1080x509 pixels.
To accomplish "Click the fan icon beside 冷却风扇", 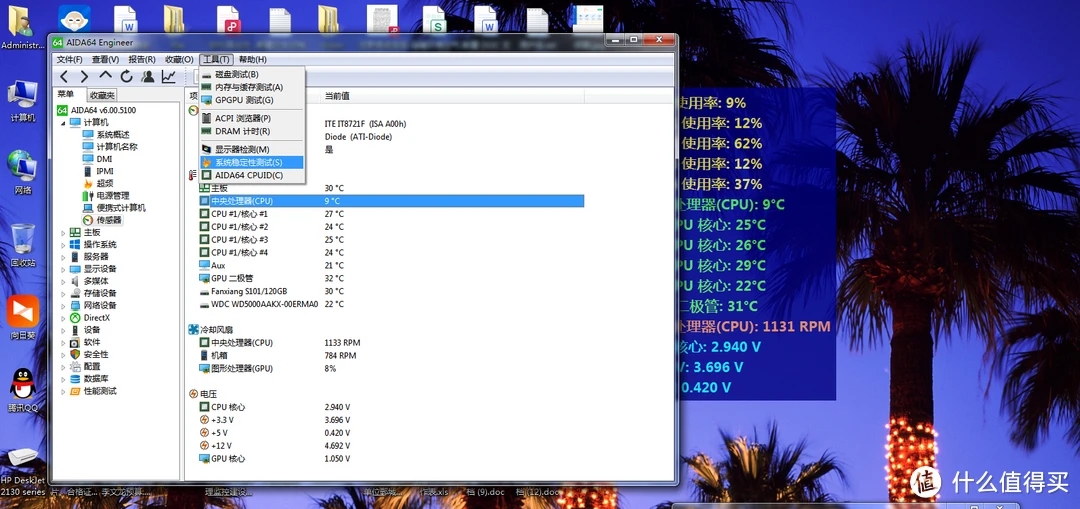I will tap(194, 330).
